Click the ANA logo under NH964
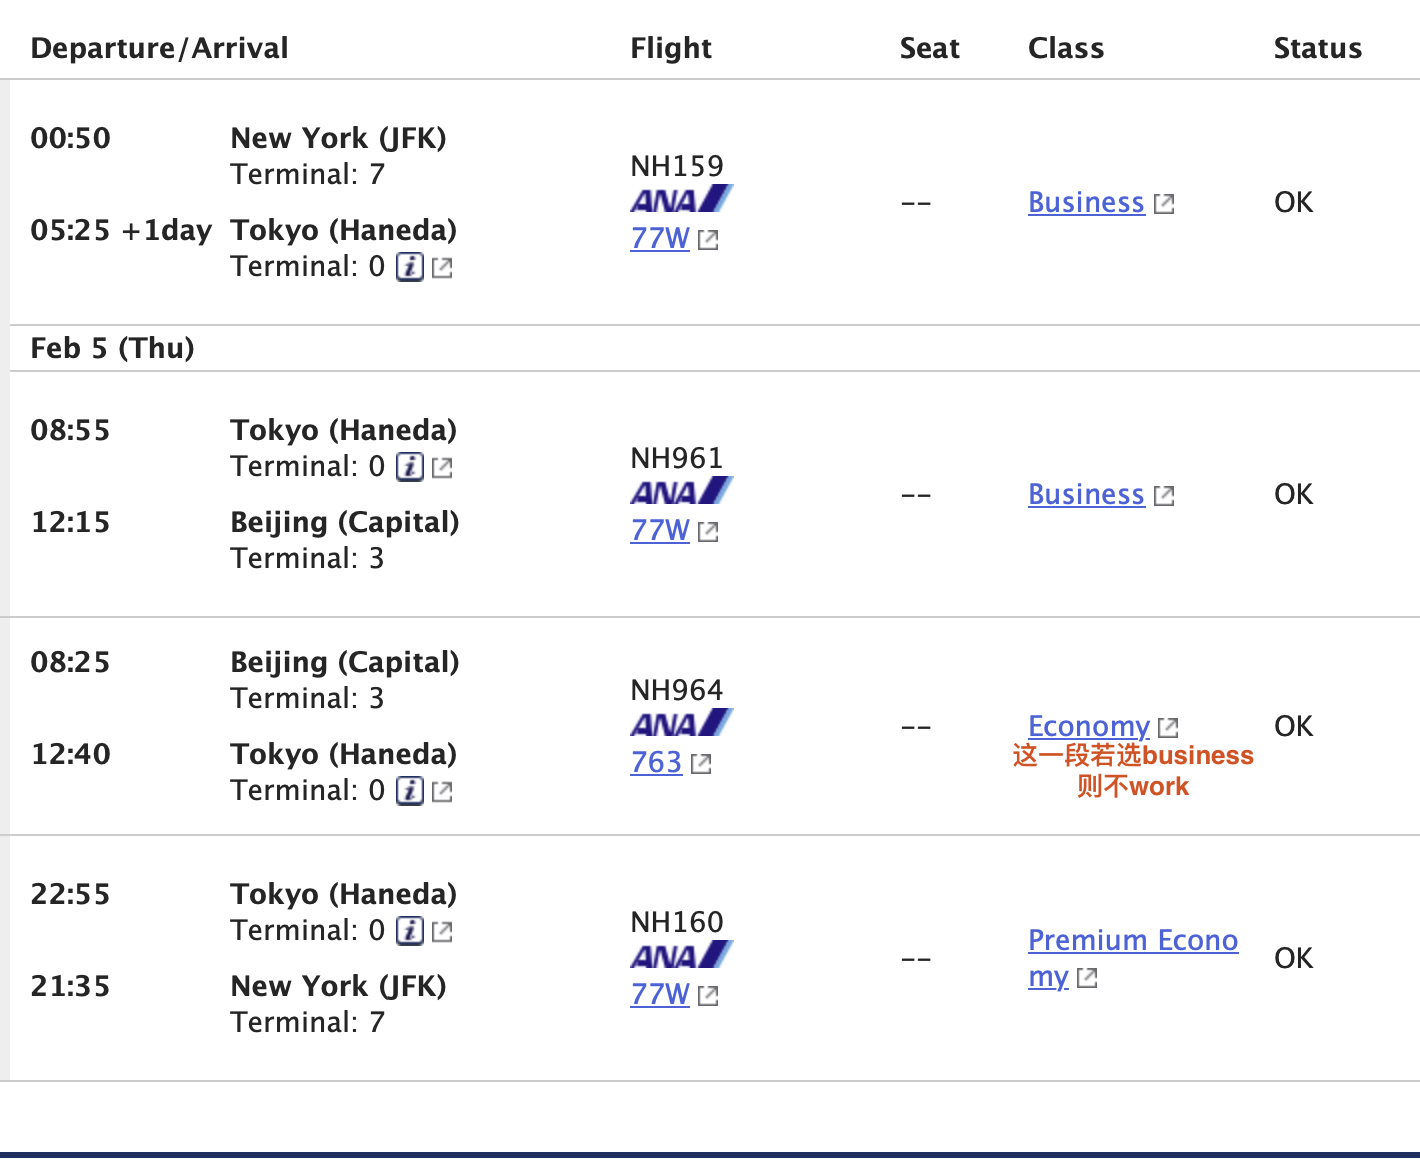The height and width of the screenshot is (1160, 1420). (681, 723)
